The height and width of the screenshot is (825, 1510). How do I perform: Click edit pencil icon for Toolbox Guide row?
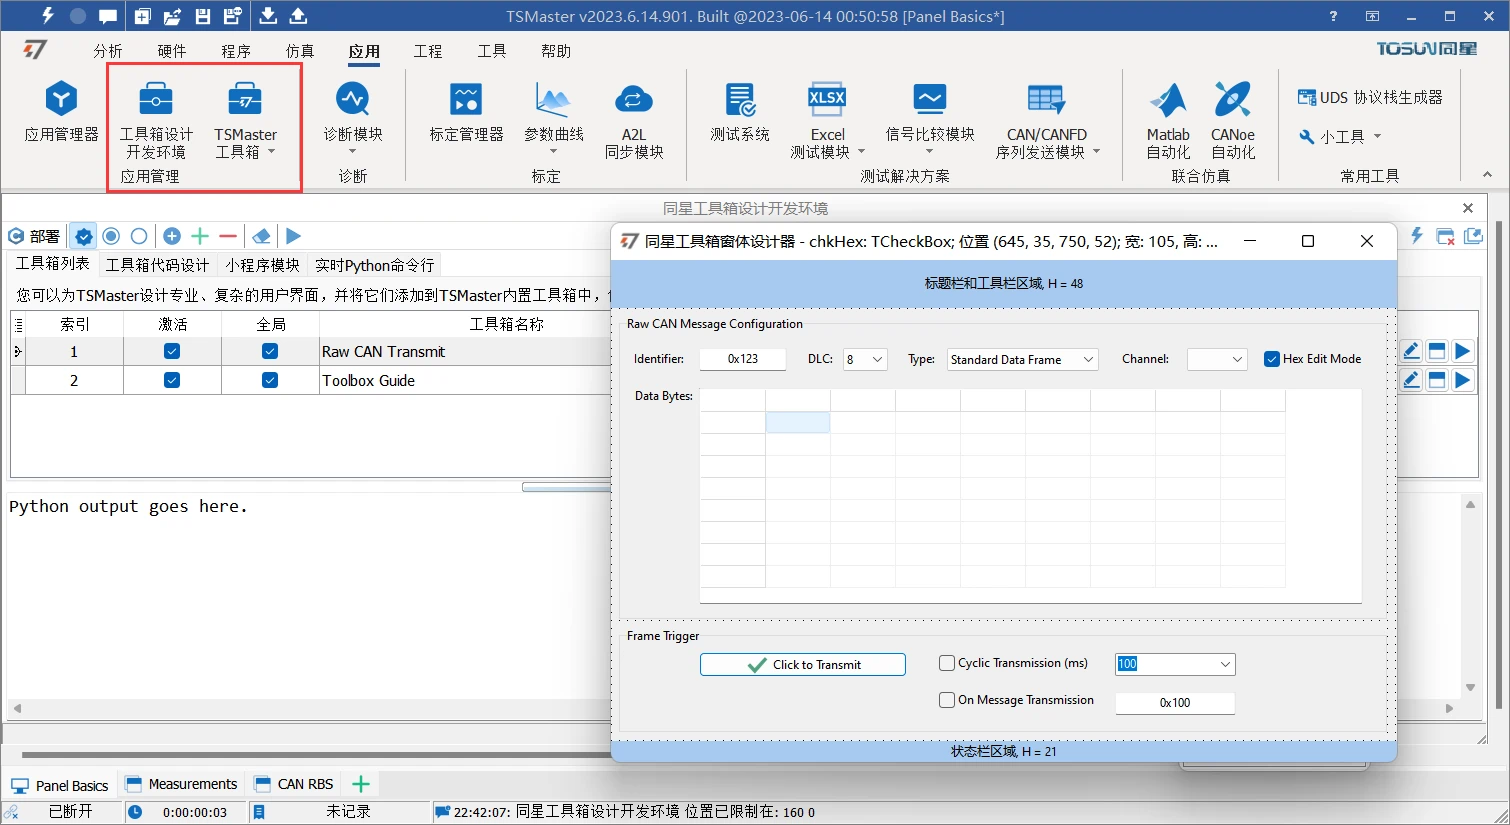(1411, 380)
